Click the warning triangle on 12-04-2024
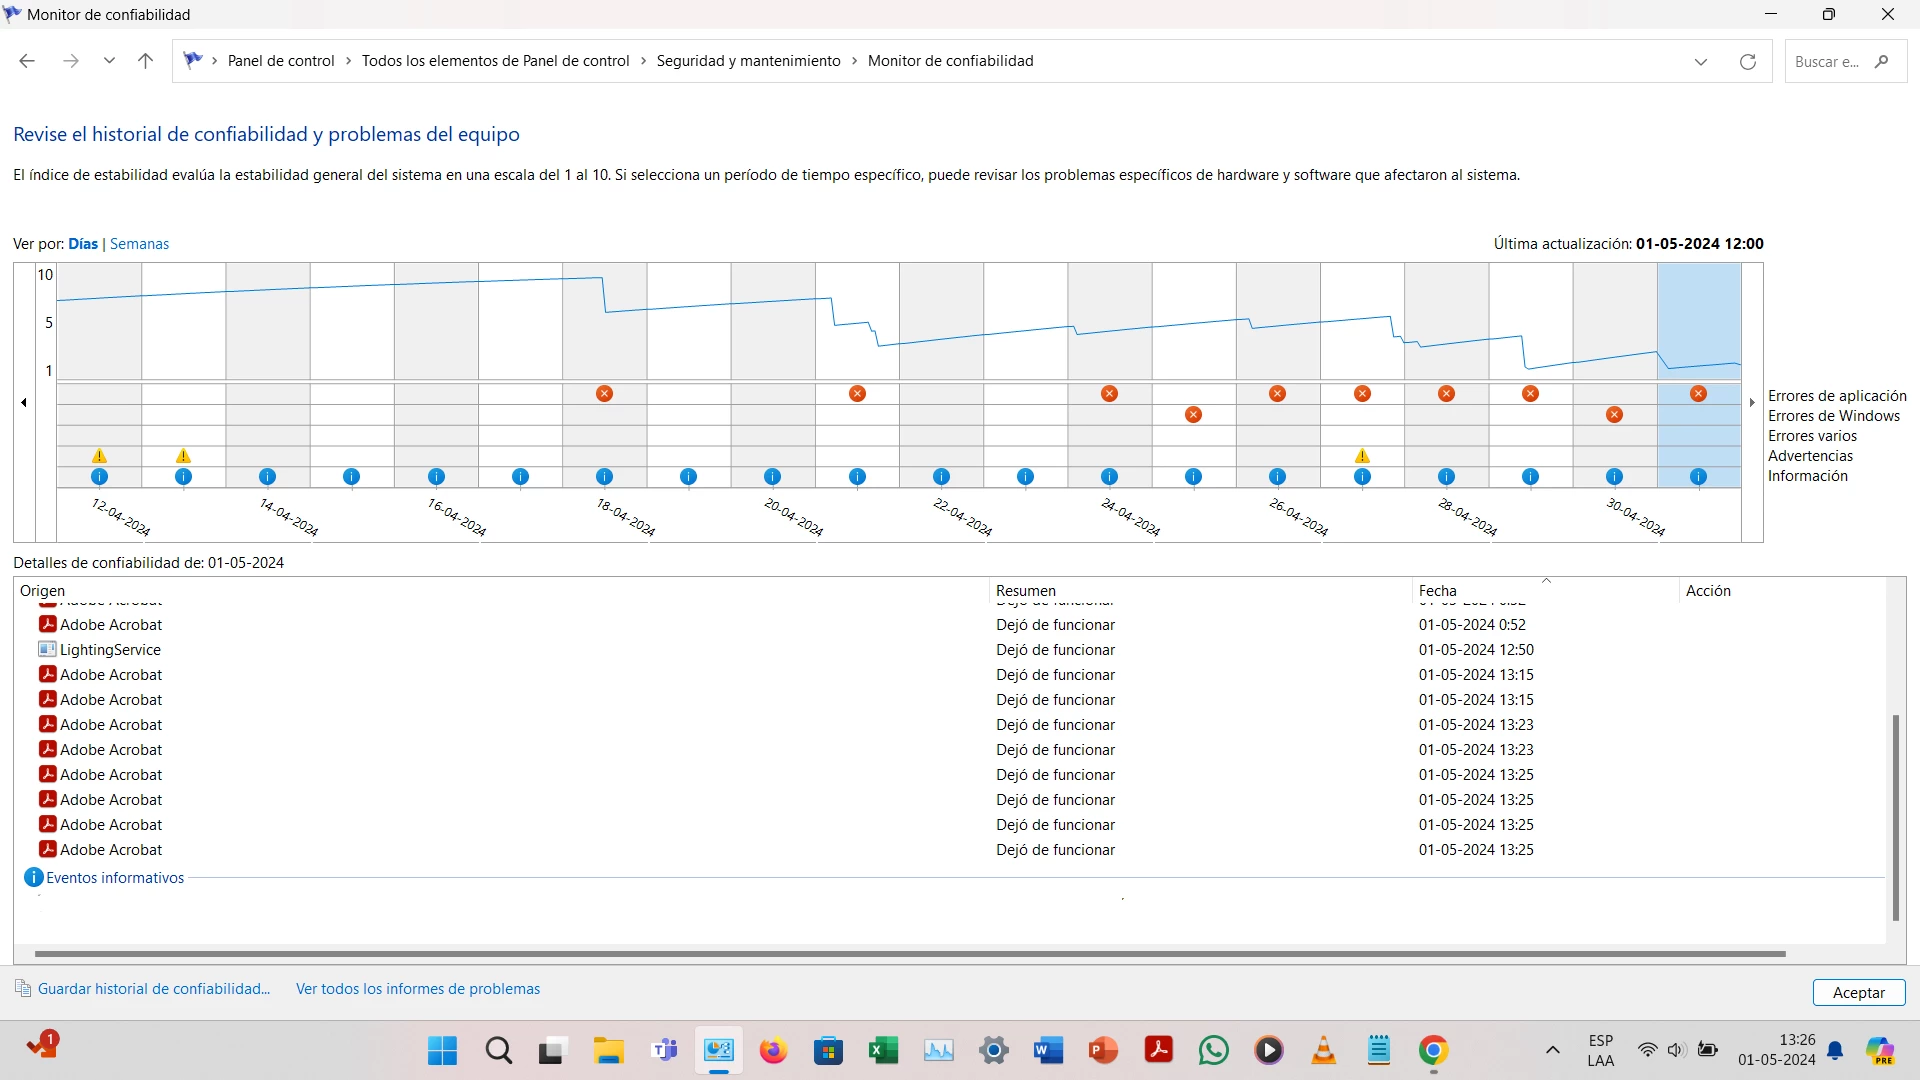 pos(99,456)
